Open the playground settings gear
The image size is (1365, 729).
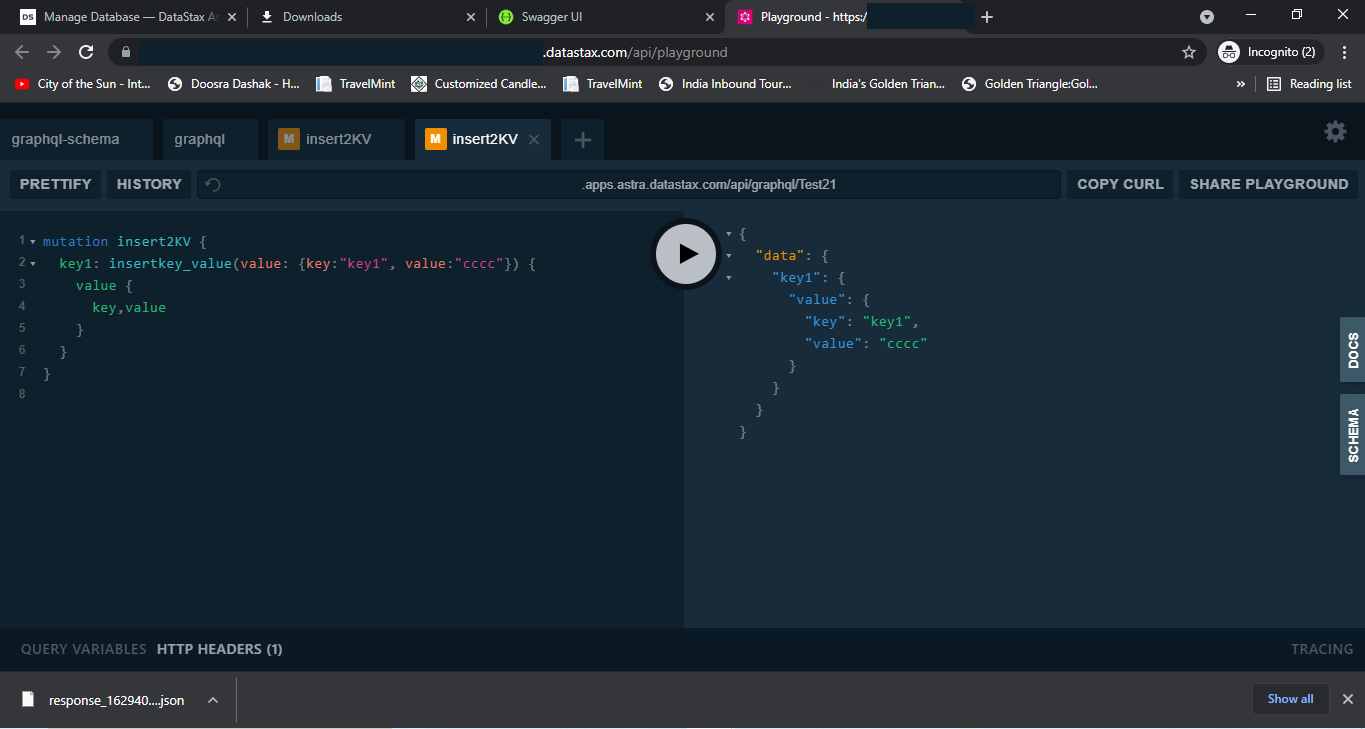[1335, 130]
